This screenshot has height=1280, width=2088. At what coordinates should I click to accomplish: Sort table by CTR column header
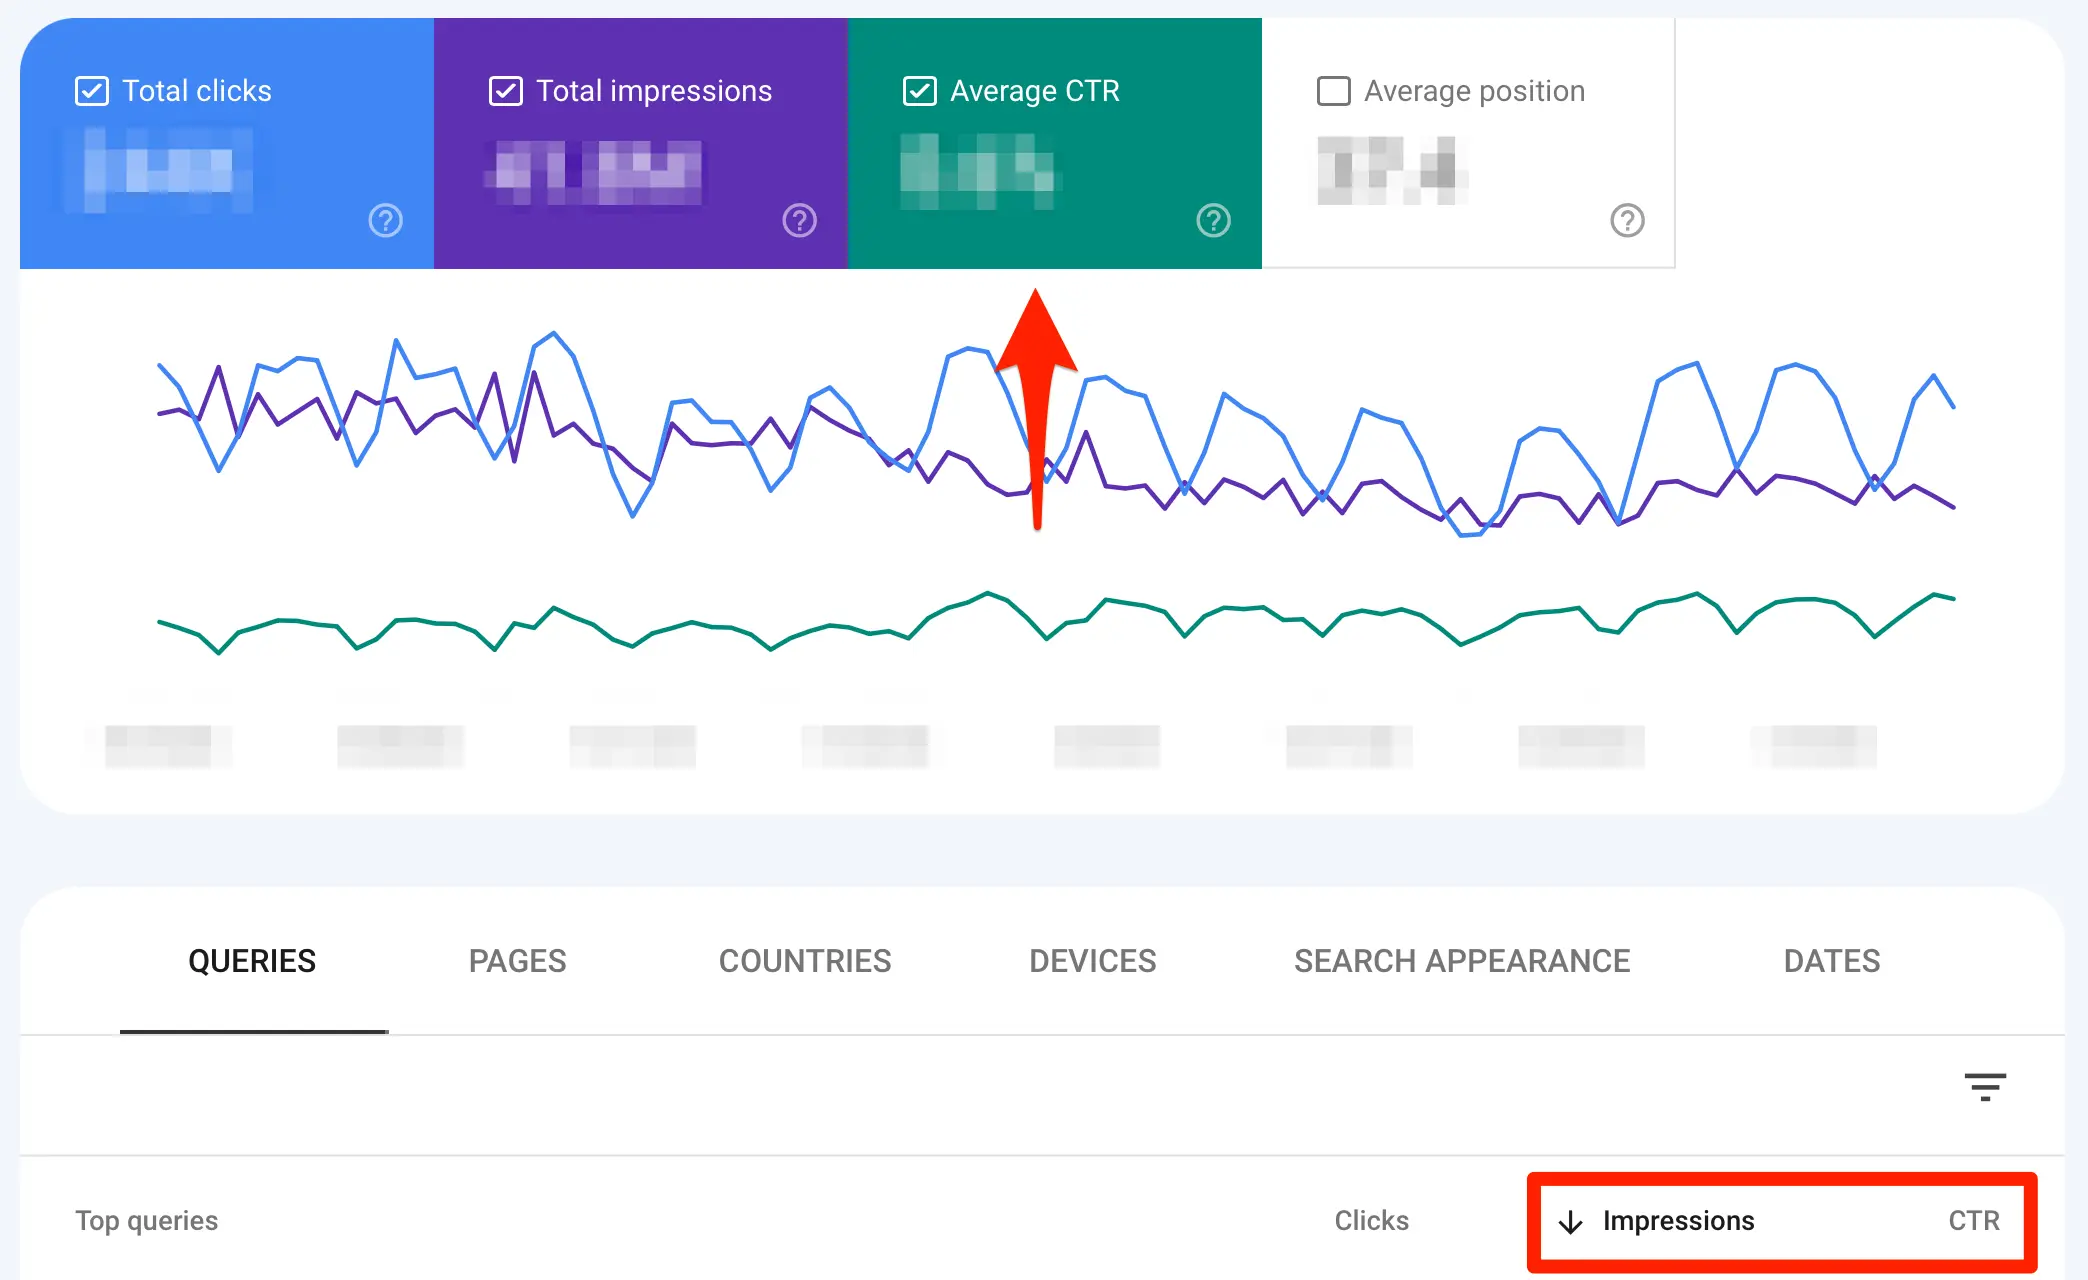1973,1221
